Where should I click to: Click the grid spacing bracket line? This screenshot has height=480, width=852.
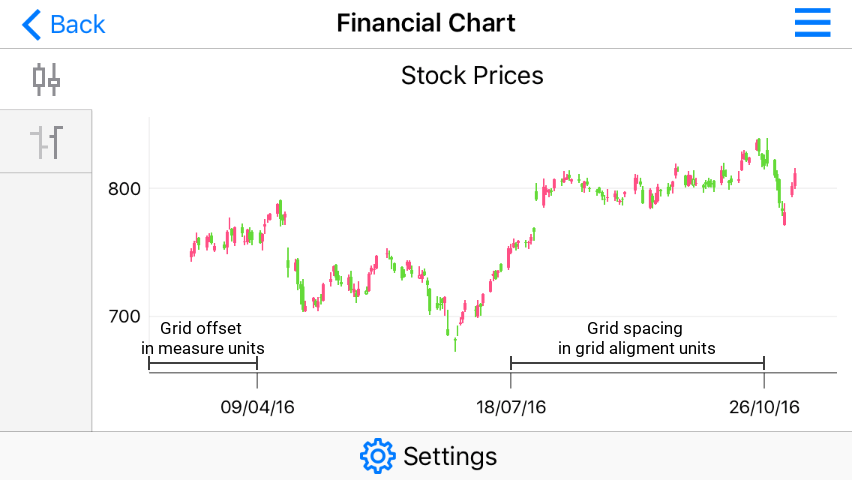637,364
